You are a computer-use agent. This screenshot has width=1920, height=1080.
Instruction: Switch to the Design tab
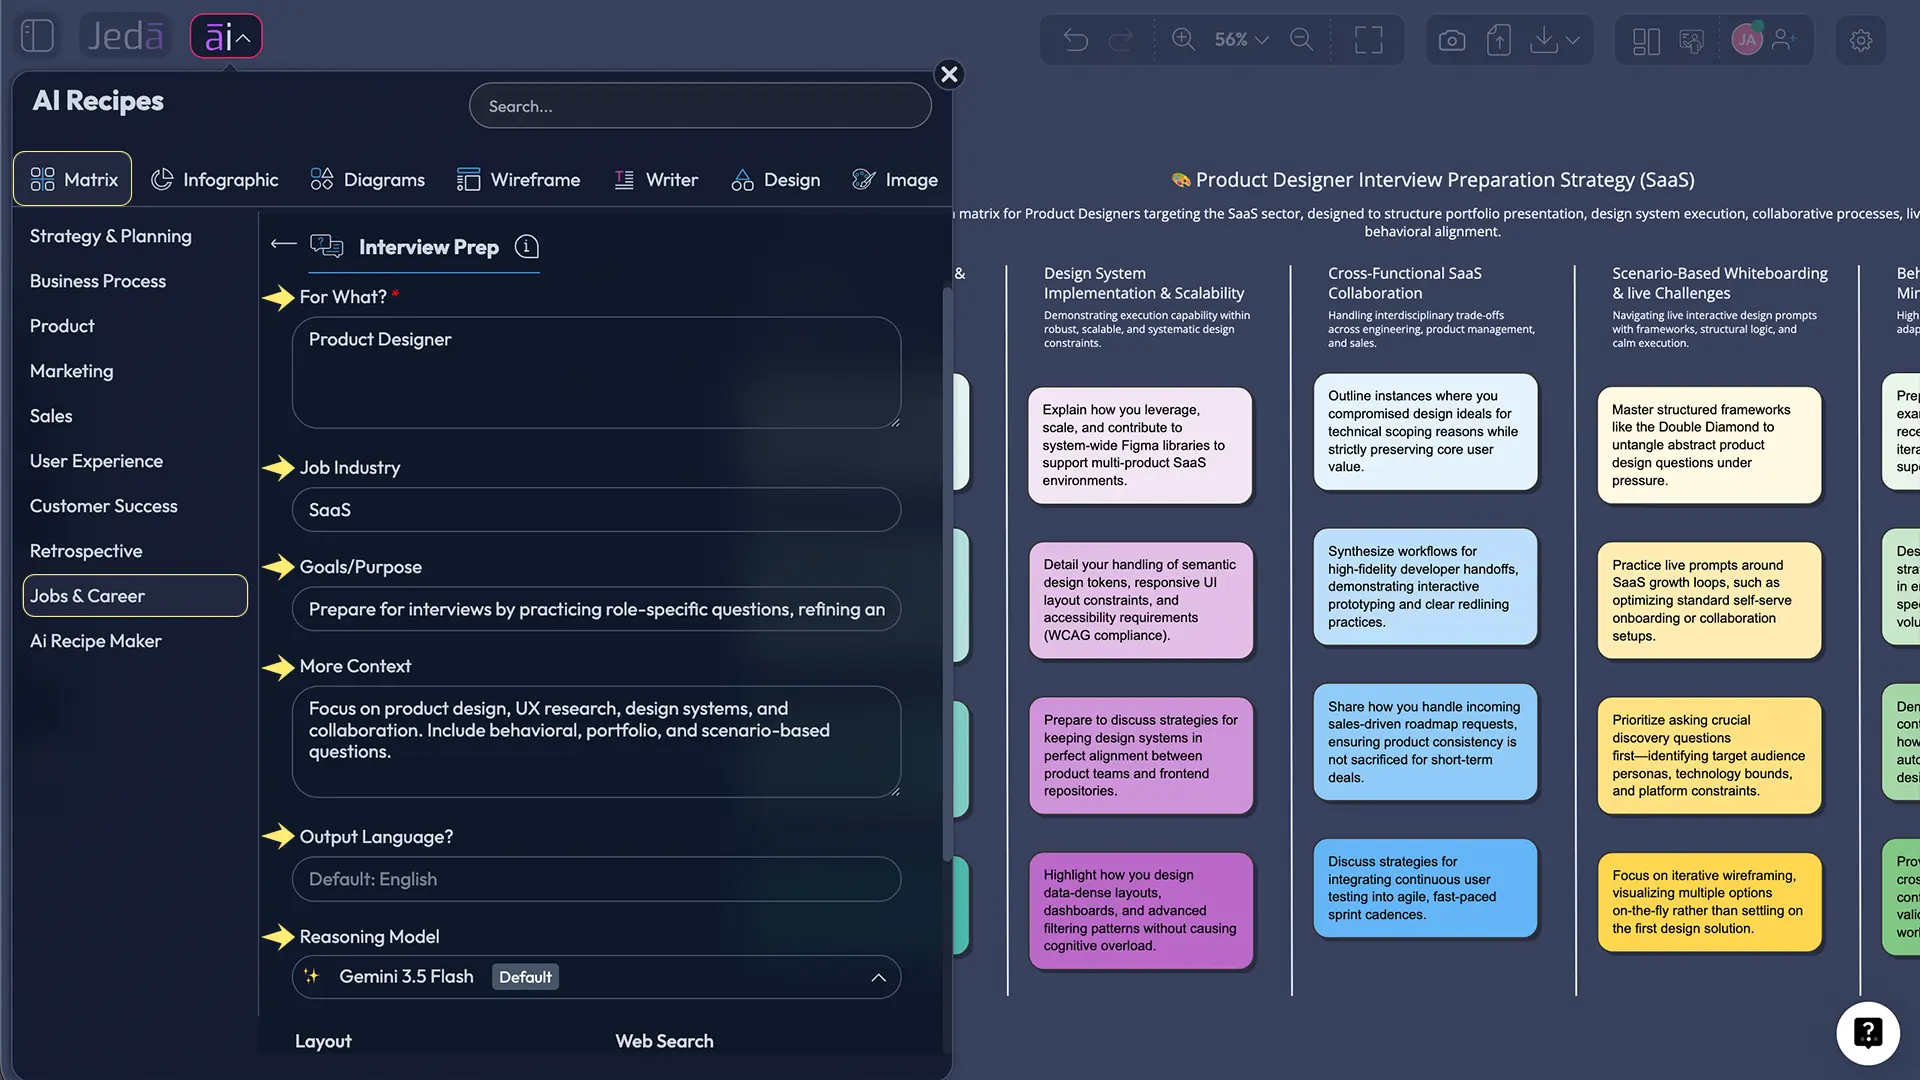775,180
